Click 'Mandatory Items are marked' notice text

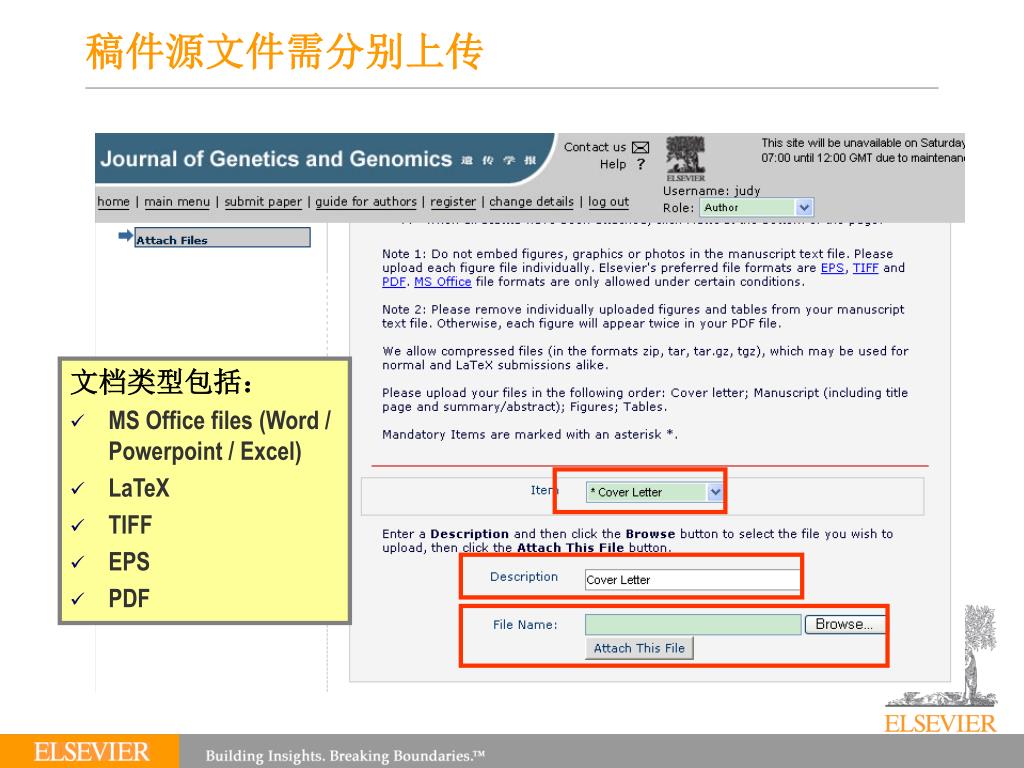click(530, 434)
